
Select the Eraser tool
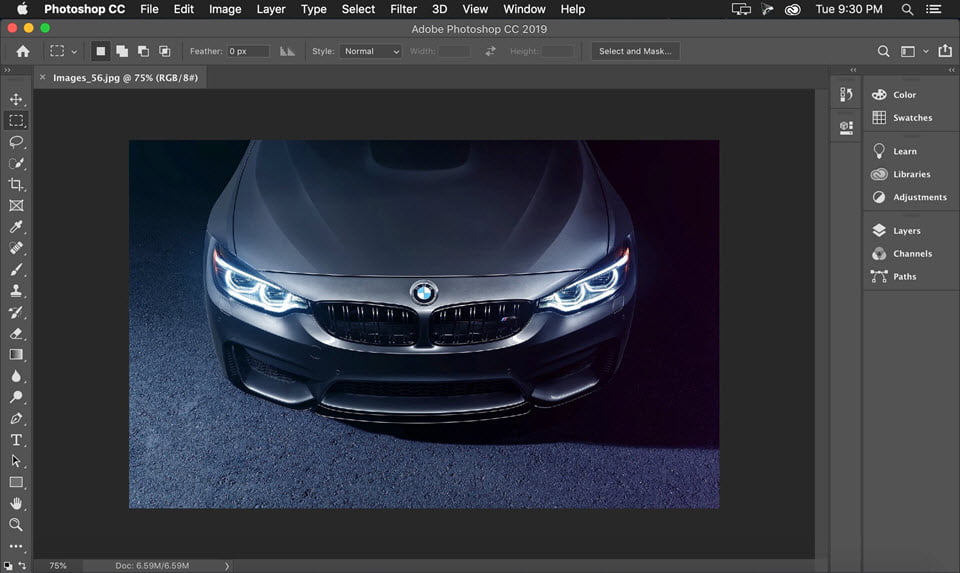point(16,334)
